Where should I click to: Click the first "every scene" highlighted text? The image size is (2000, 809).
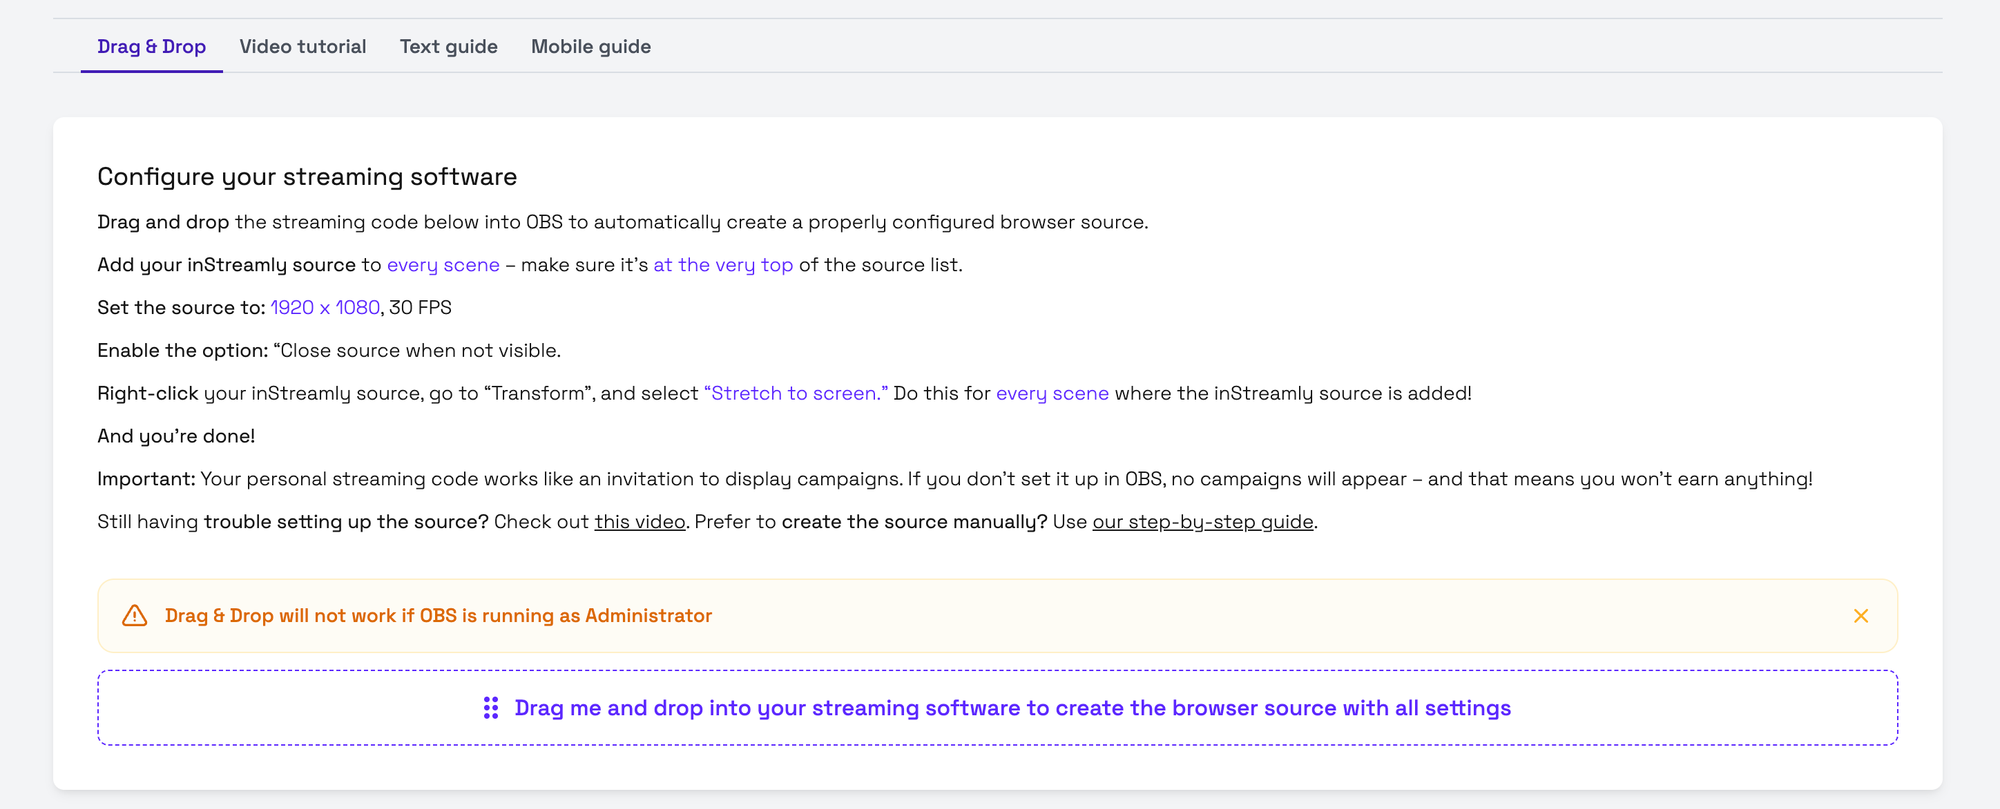click(443, 265)
